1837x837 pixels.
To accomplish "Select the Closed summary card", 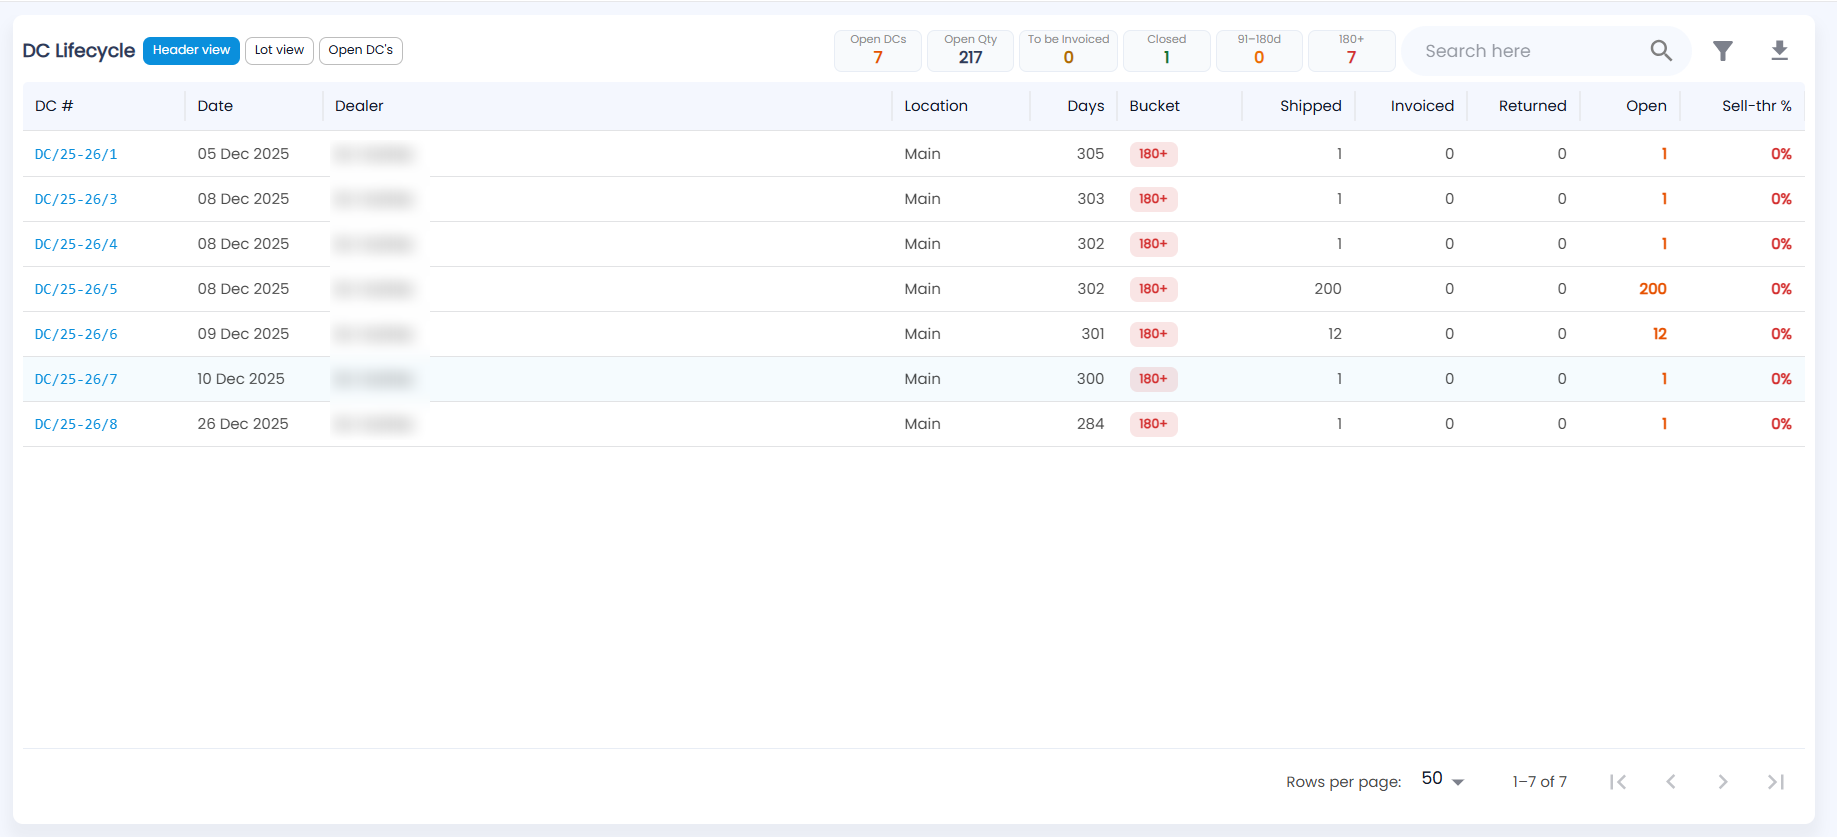I will pyautogui.click(x=1166, y=51).
